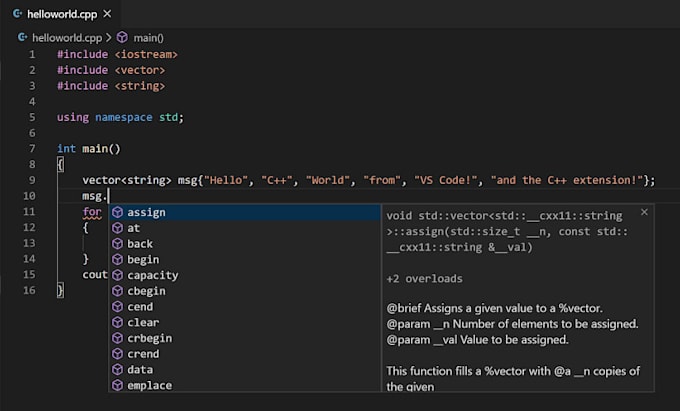Viewport: 680px width, 411px height.
Task: Click the closing brace on line 16
Action: pyautogui.click(x=60, y=290)
